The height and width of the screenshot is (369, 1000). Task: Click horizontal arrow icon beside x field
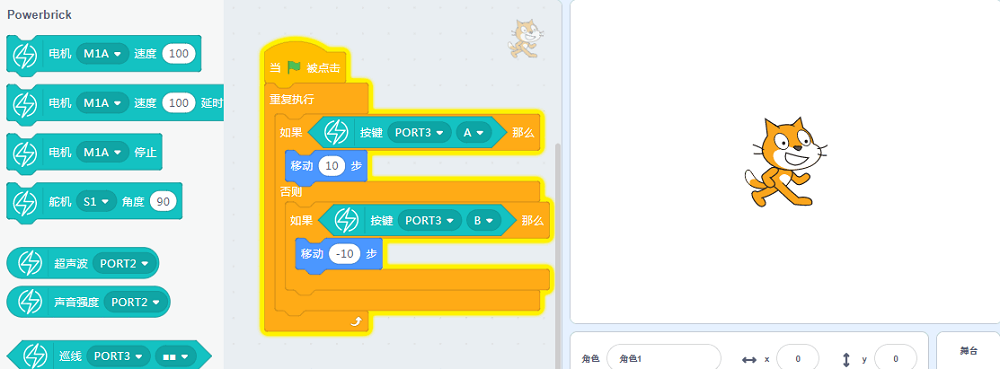point(749,359)
